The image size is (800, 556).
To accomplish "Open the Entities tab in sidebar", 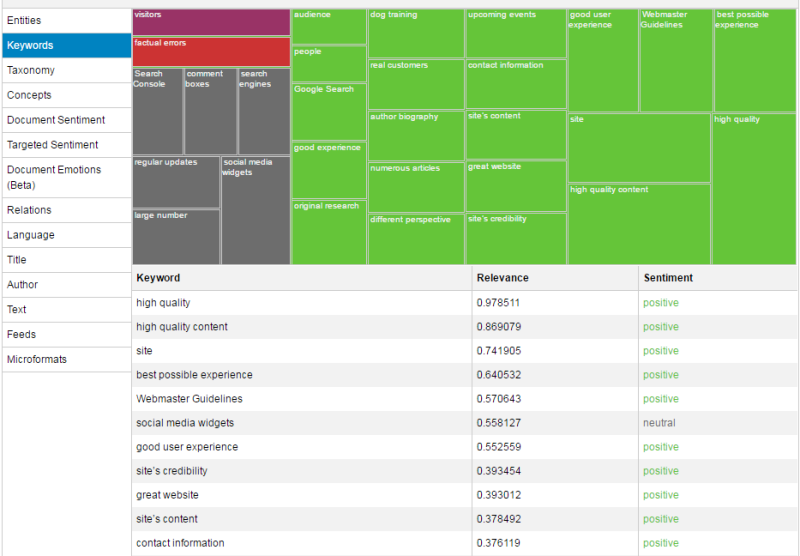I will click(66, 21).
